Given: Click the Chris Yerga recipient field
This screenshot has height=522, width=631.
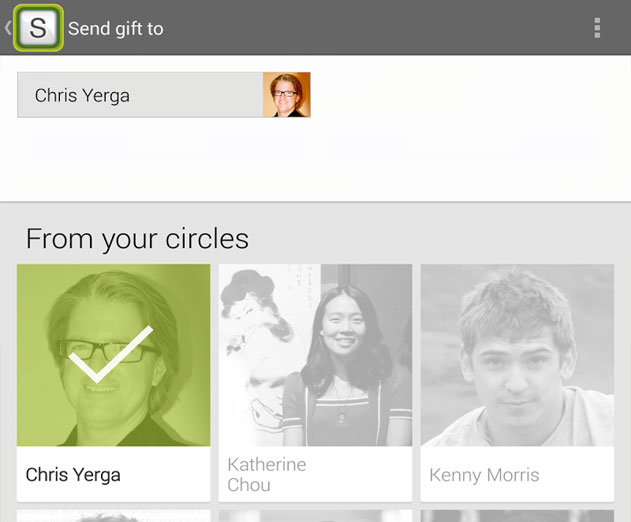Looking at the screenshot, I should click(x=164, y=95).
